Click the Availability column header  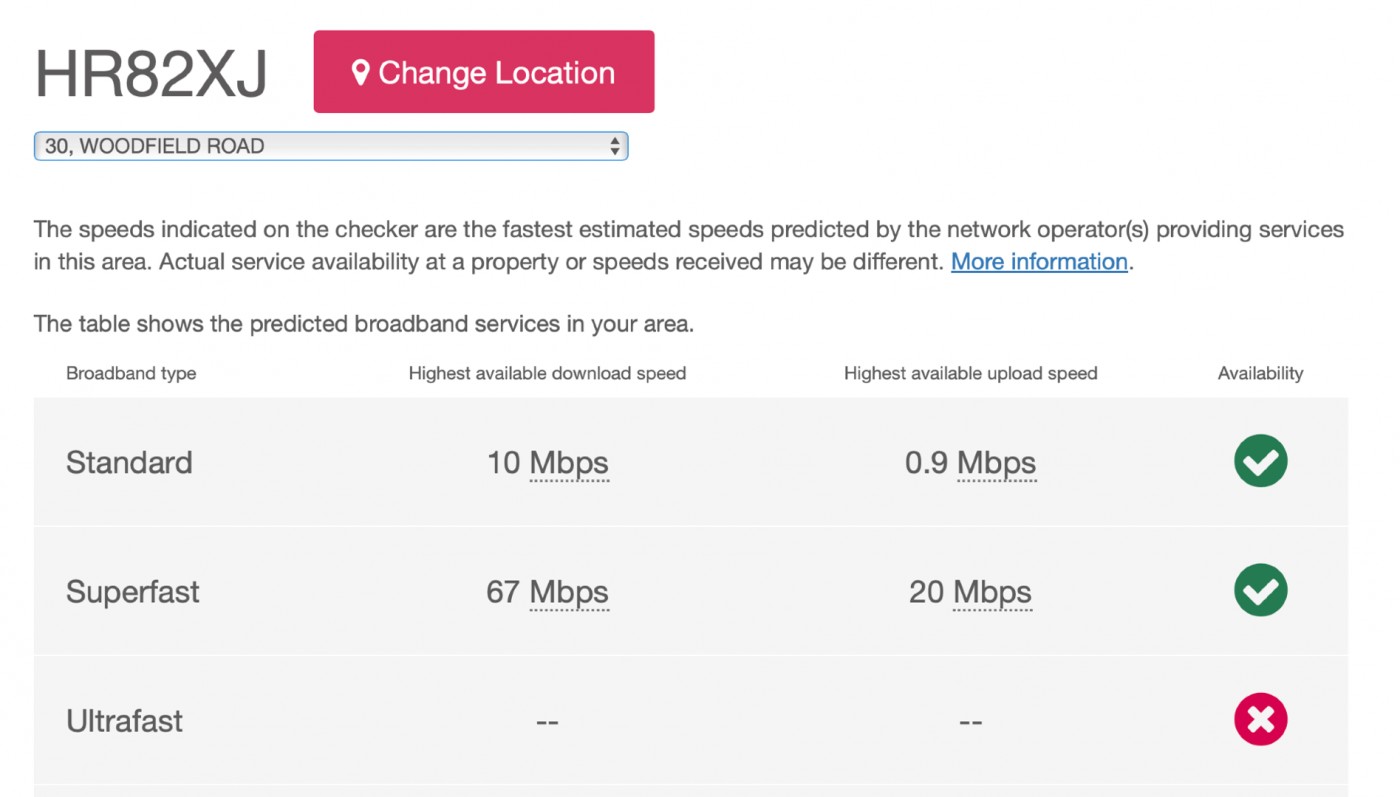[x=1260, y=373]
